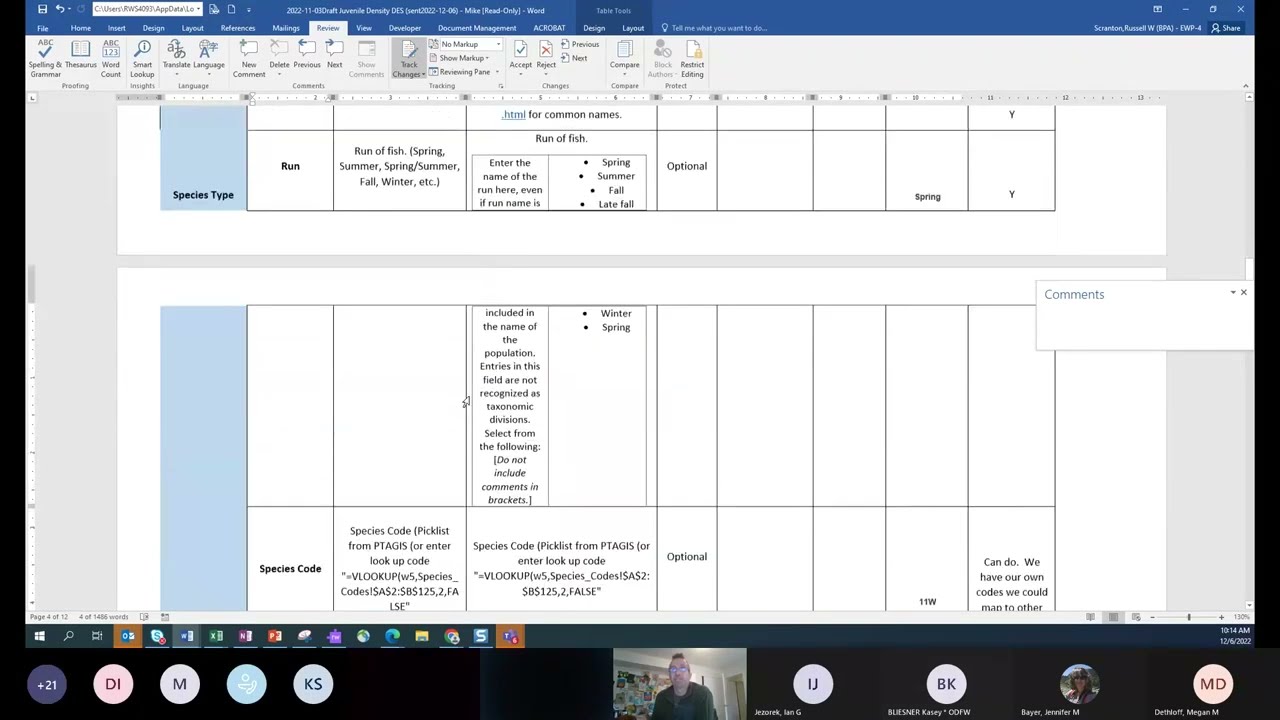The height and width of the screenshot is (720, 1280).
Task: Insert a New Comment
Action: (x=249, y=58)
